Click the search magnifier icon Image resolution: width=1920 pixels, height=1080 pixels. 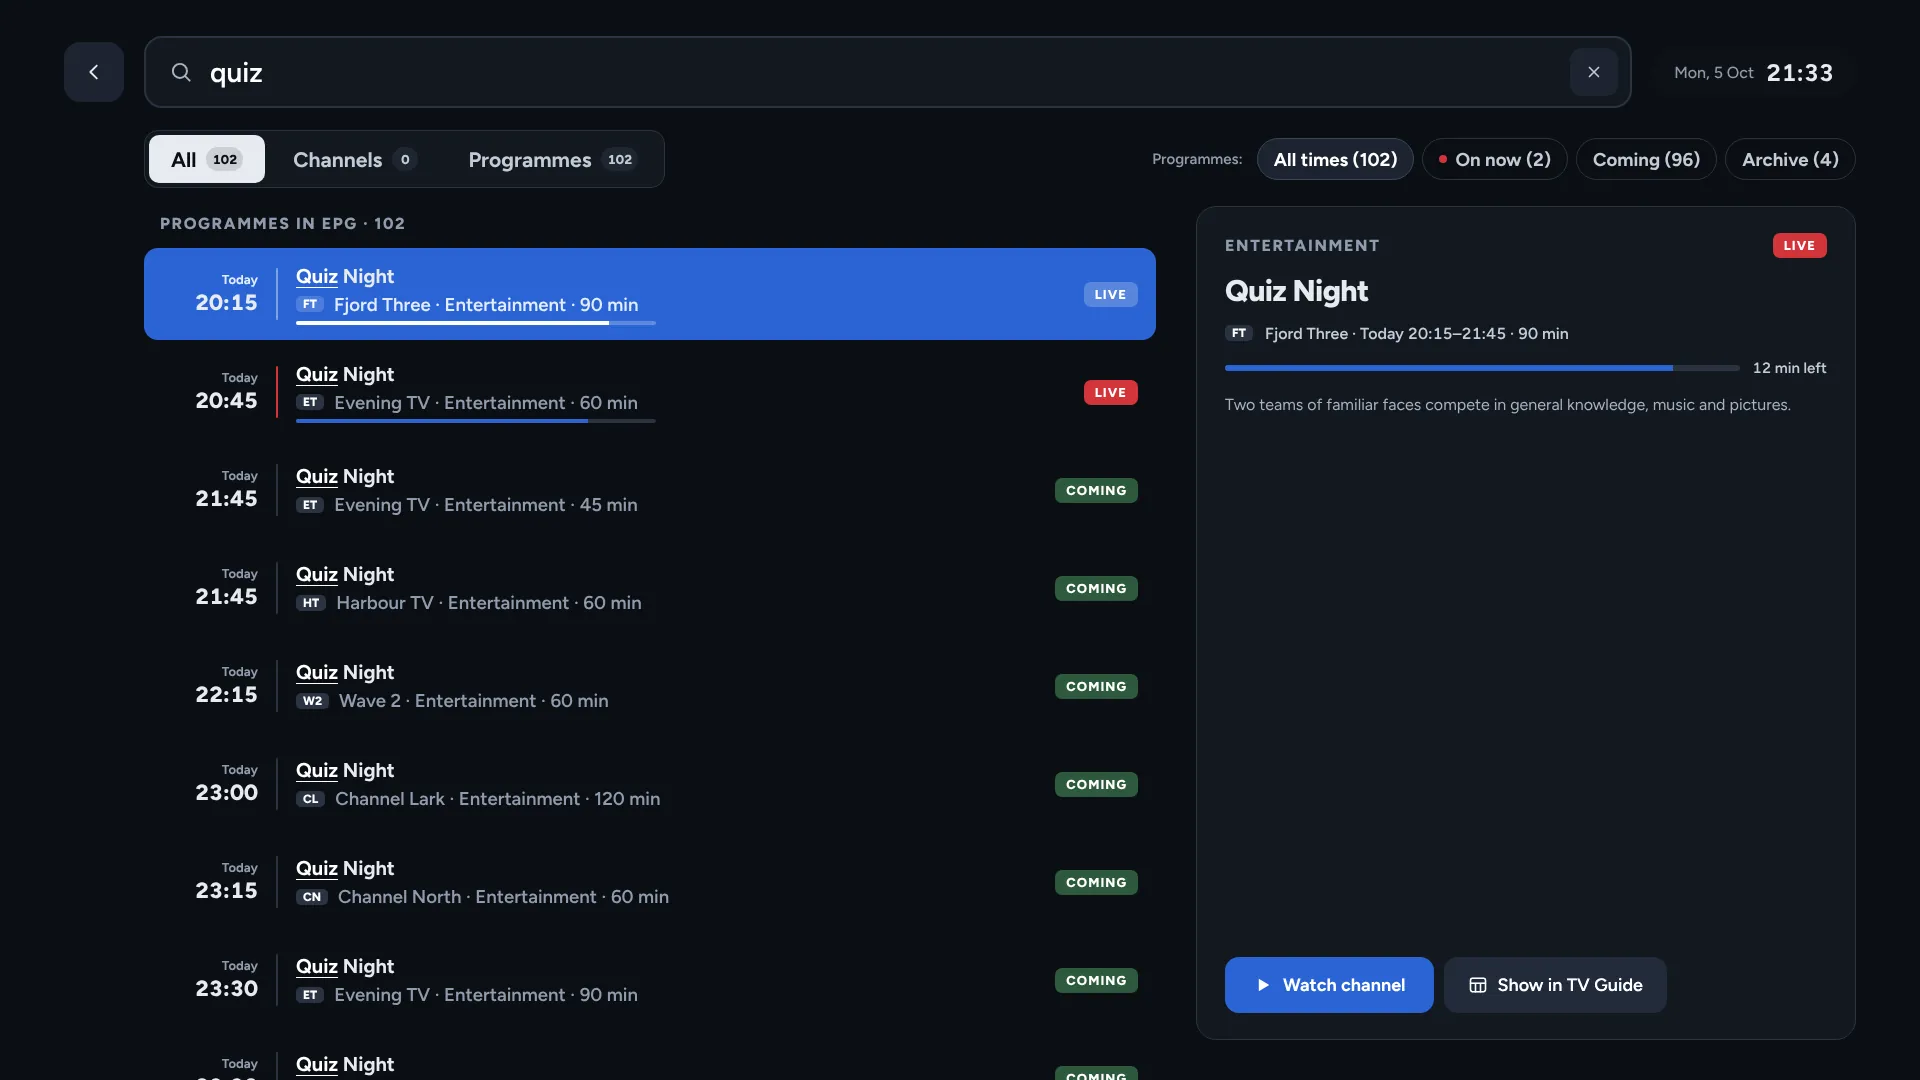(x=181, y=72)
